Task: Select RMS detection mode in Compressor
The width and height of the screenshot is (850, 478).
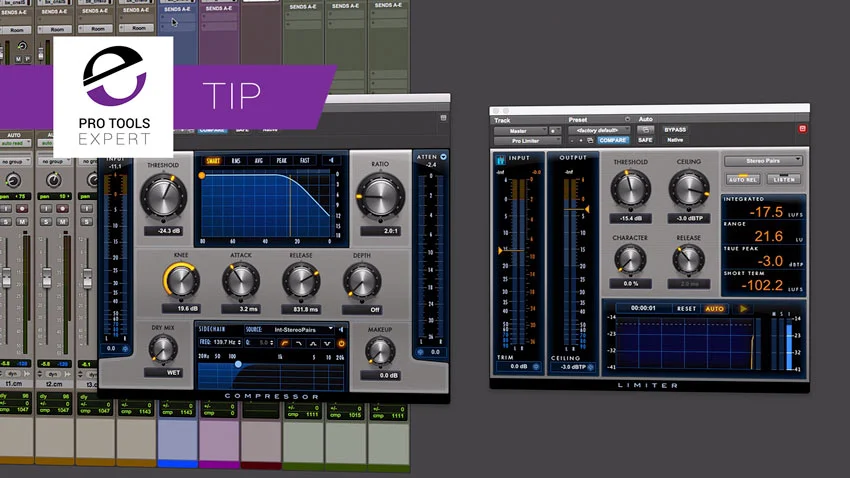Action: 236,161
